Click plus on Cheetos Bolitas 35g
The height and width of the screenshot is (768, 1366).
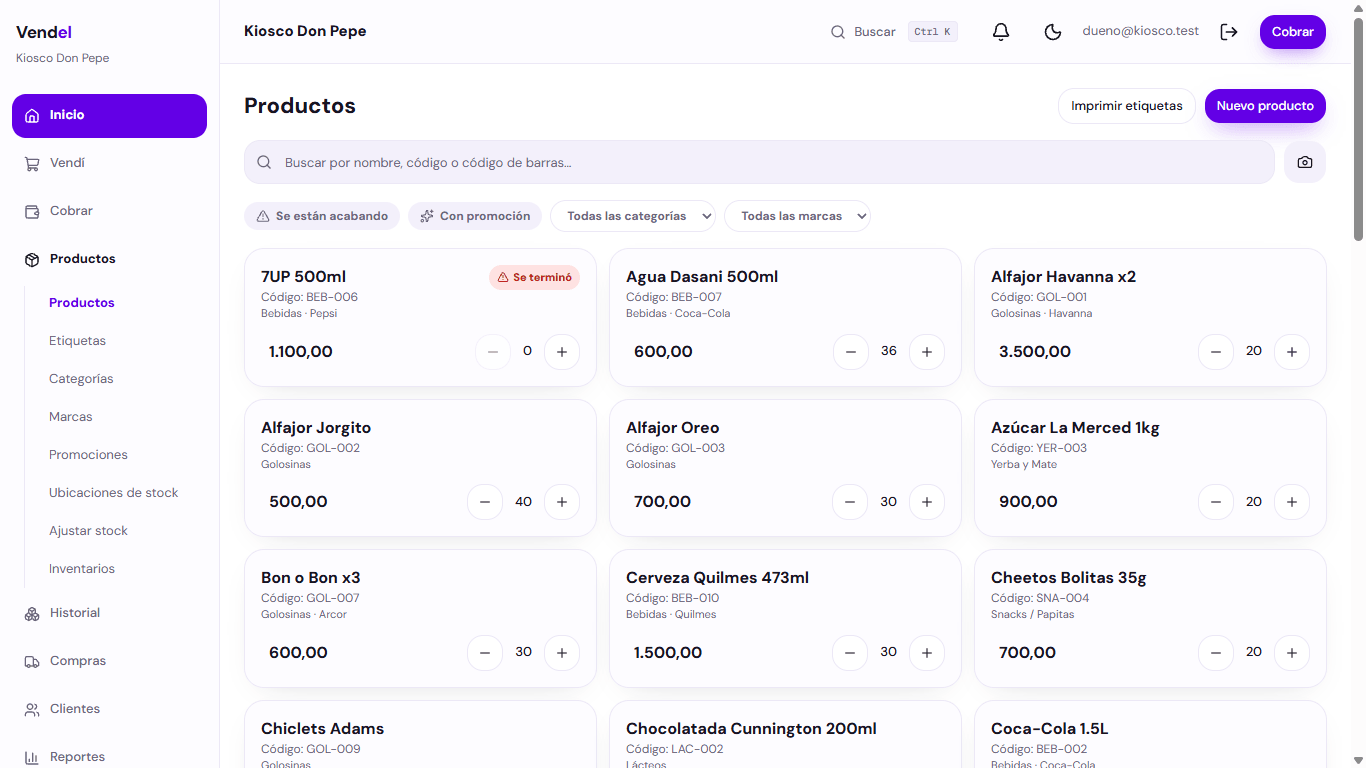pyautogui.click(x=1292, y=653)
